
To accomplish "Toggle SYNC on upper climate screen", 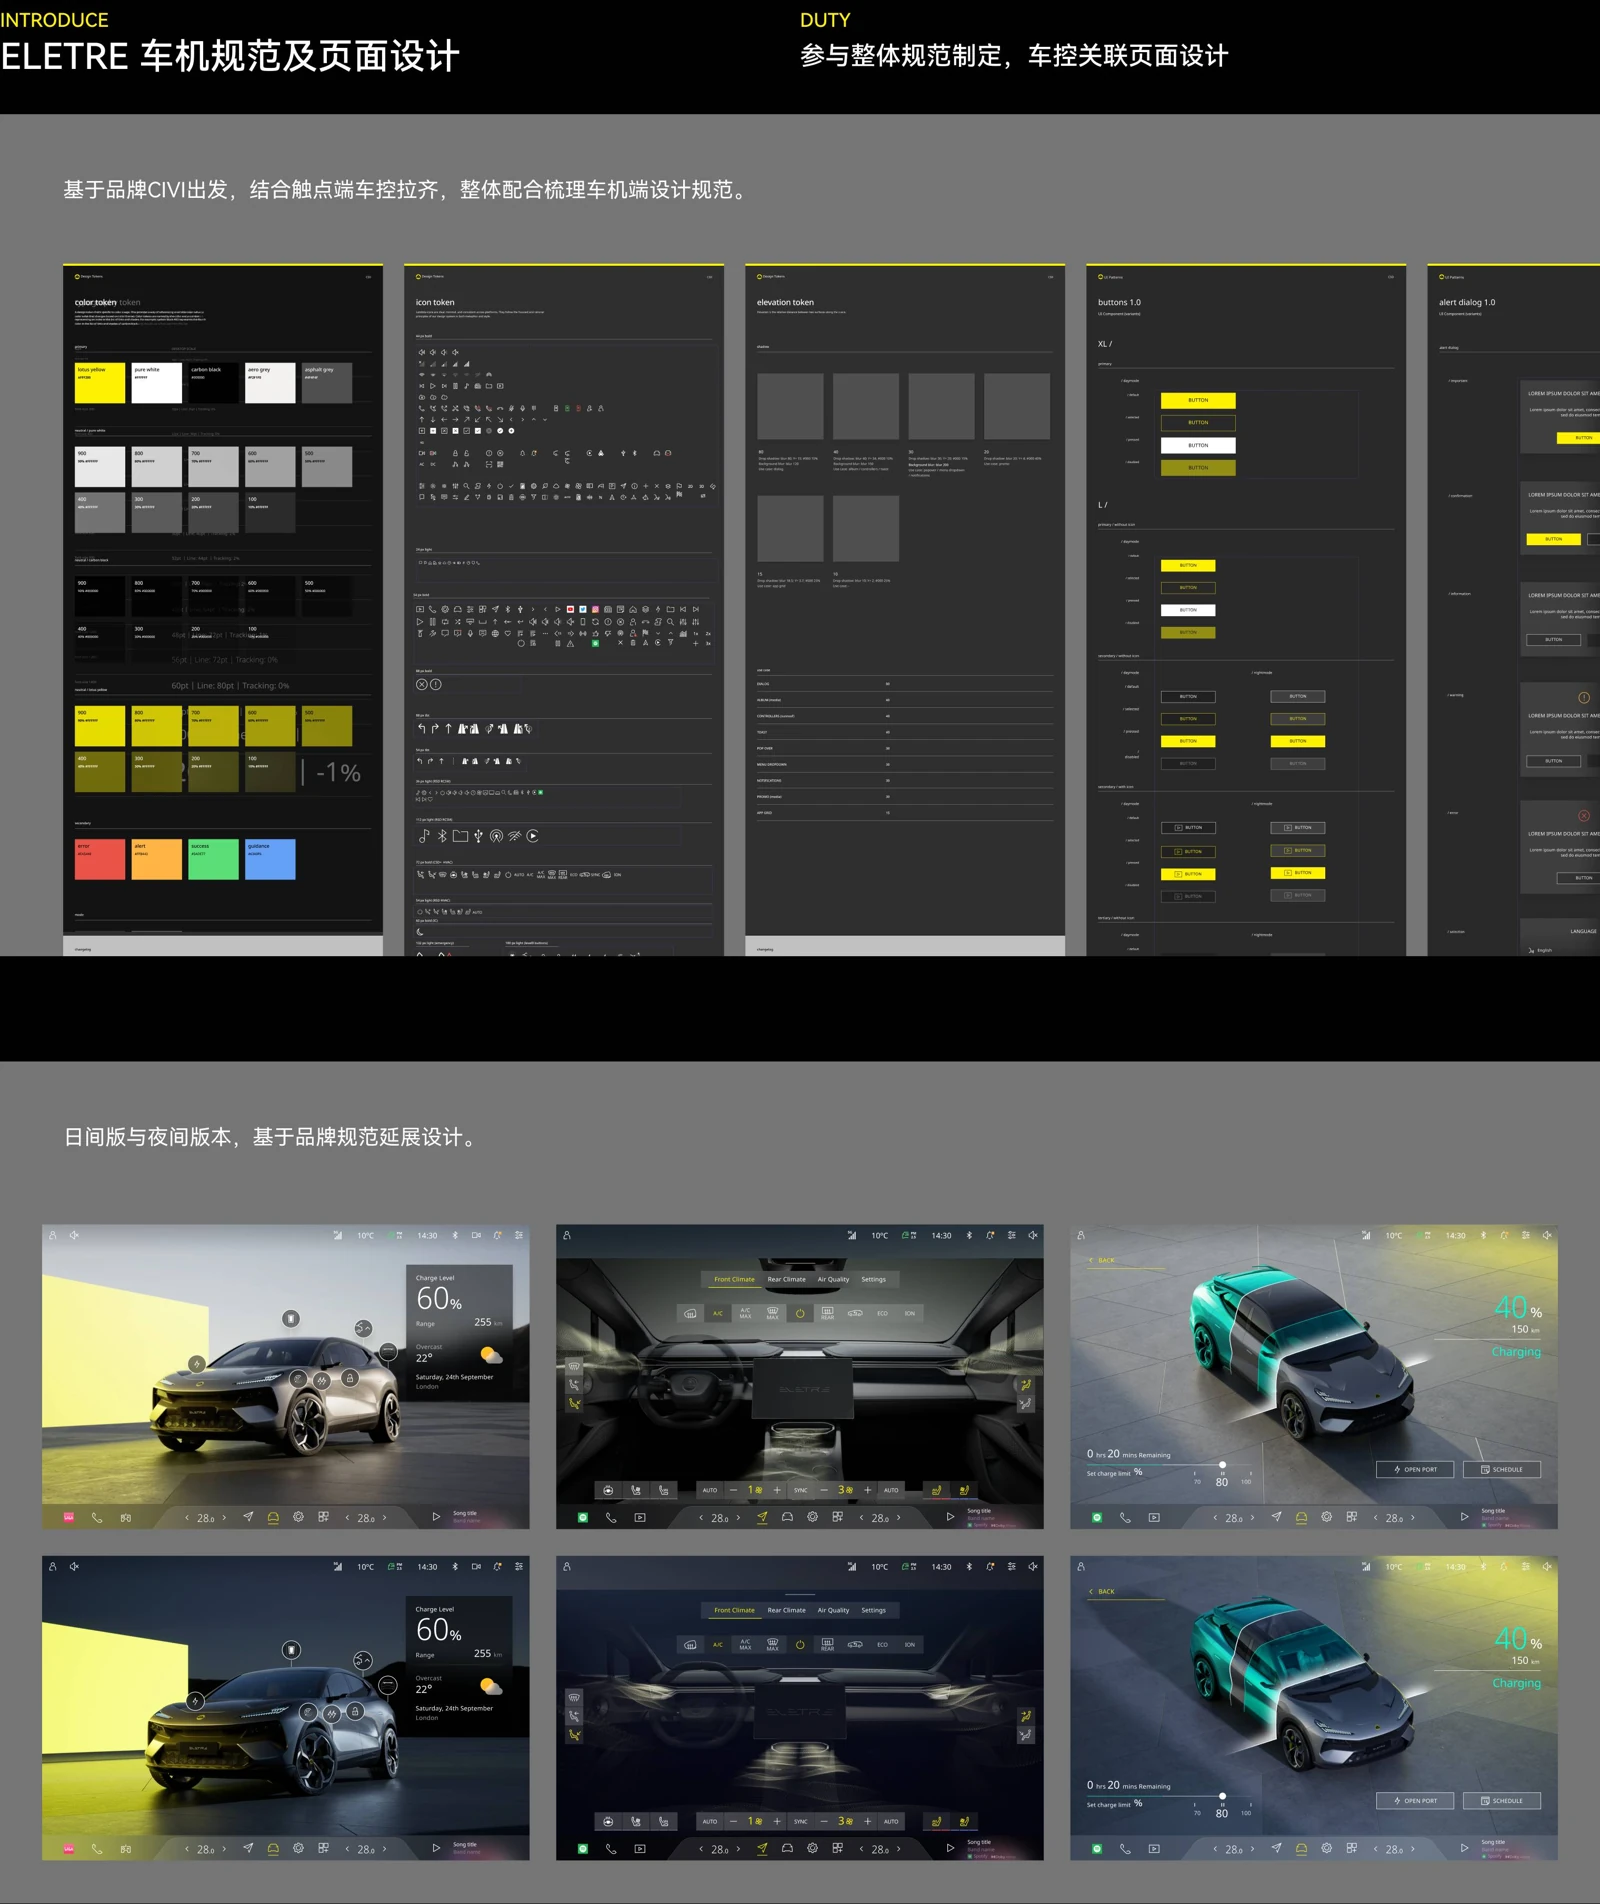I will point(800,1490).
